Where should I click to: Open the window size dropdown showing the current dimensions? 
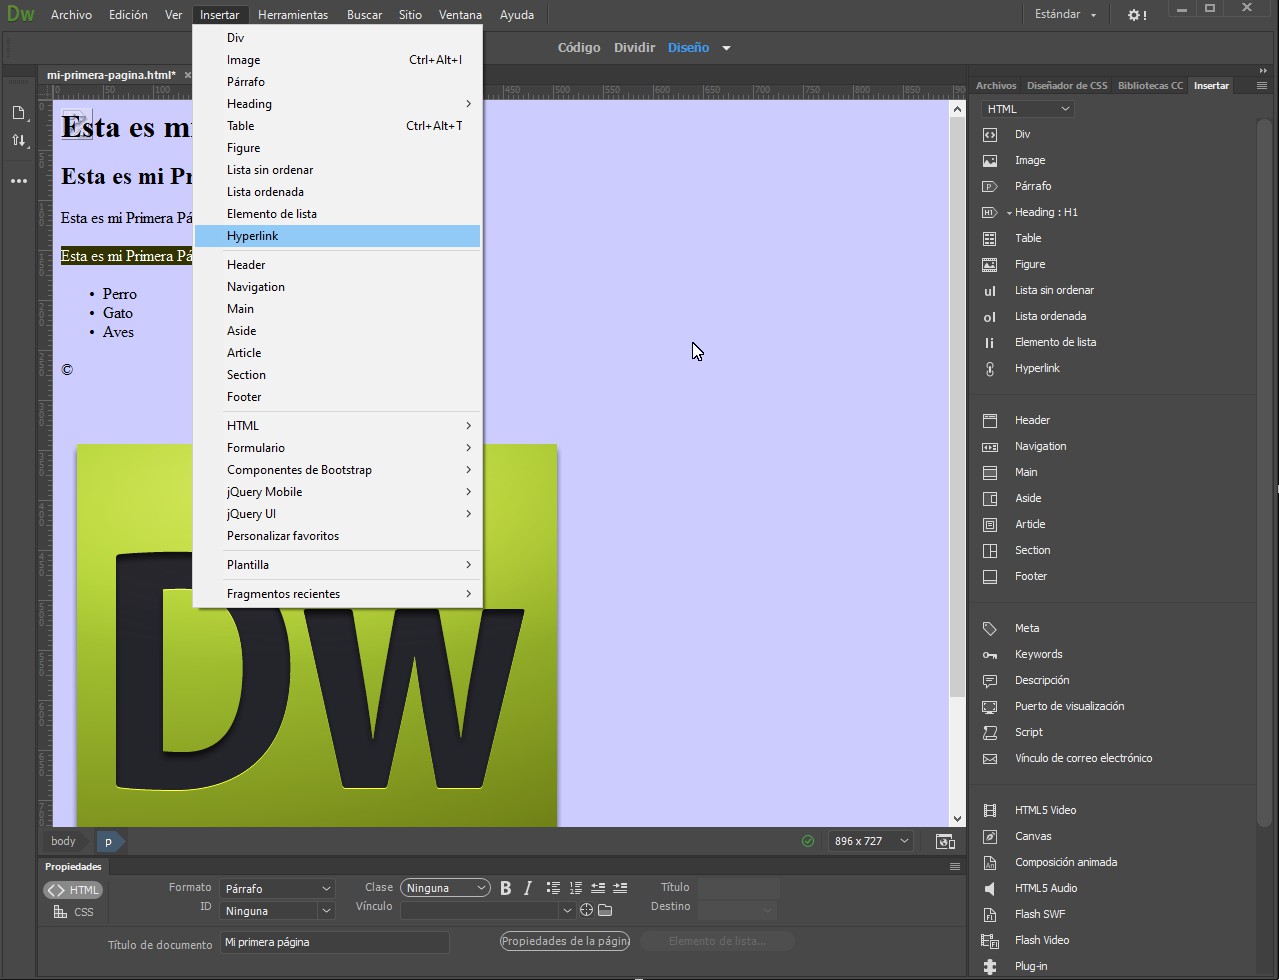click(x=870, y=841)
